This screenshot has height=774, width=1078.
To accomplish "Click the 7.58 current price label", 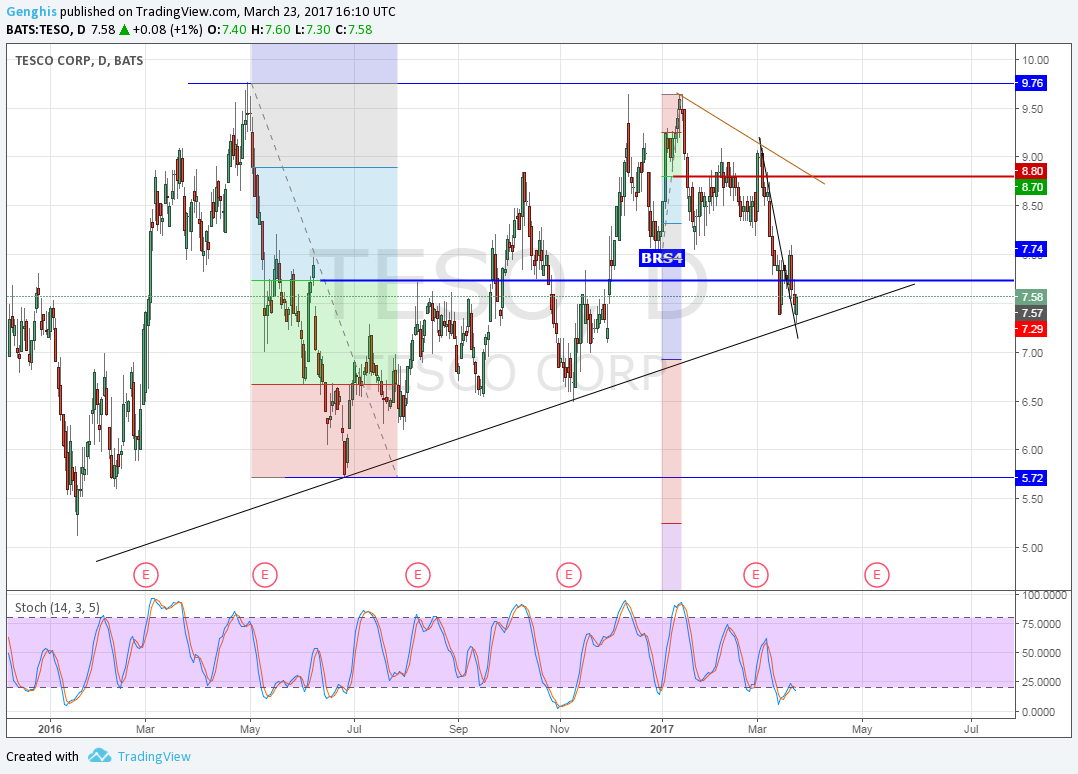I will (x=1031, y=297).
